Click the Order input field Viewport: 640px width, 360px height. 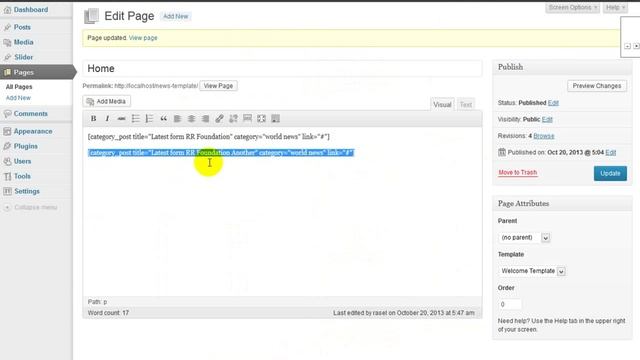tap(509, 304)
